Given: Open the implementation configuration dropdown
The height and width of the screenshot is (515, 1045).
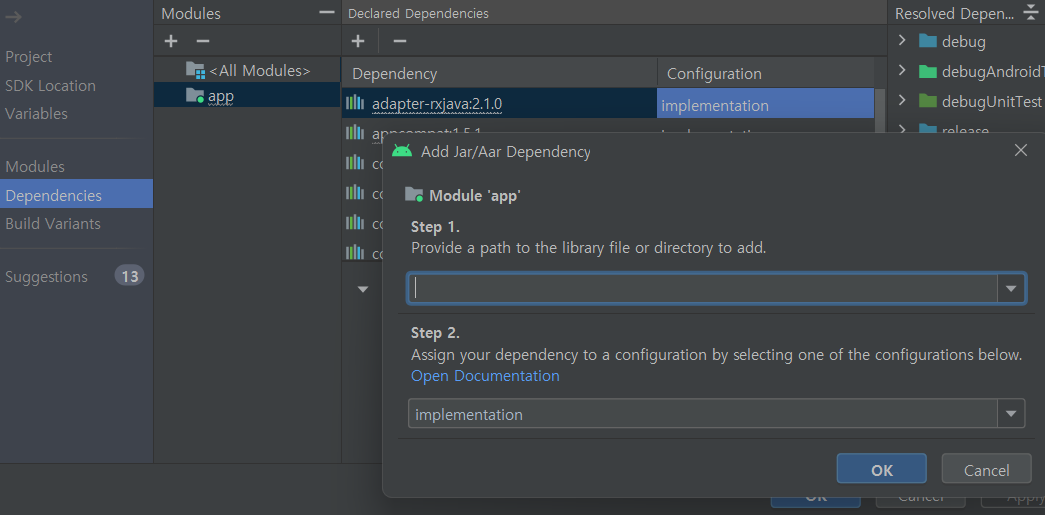Looking at the screenshot, I should (1011, 414).
